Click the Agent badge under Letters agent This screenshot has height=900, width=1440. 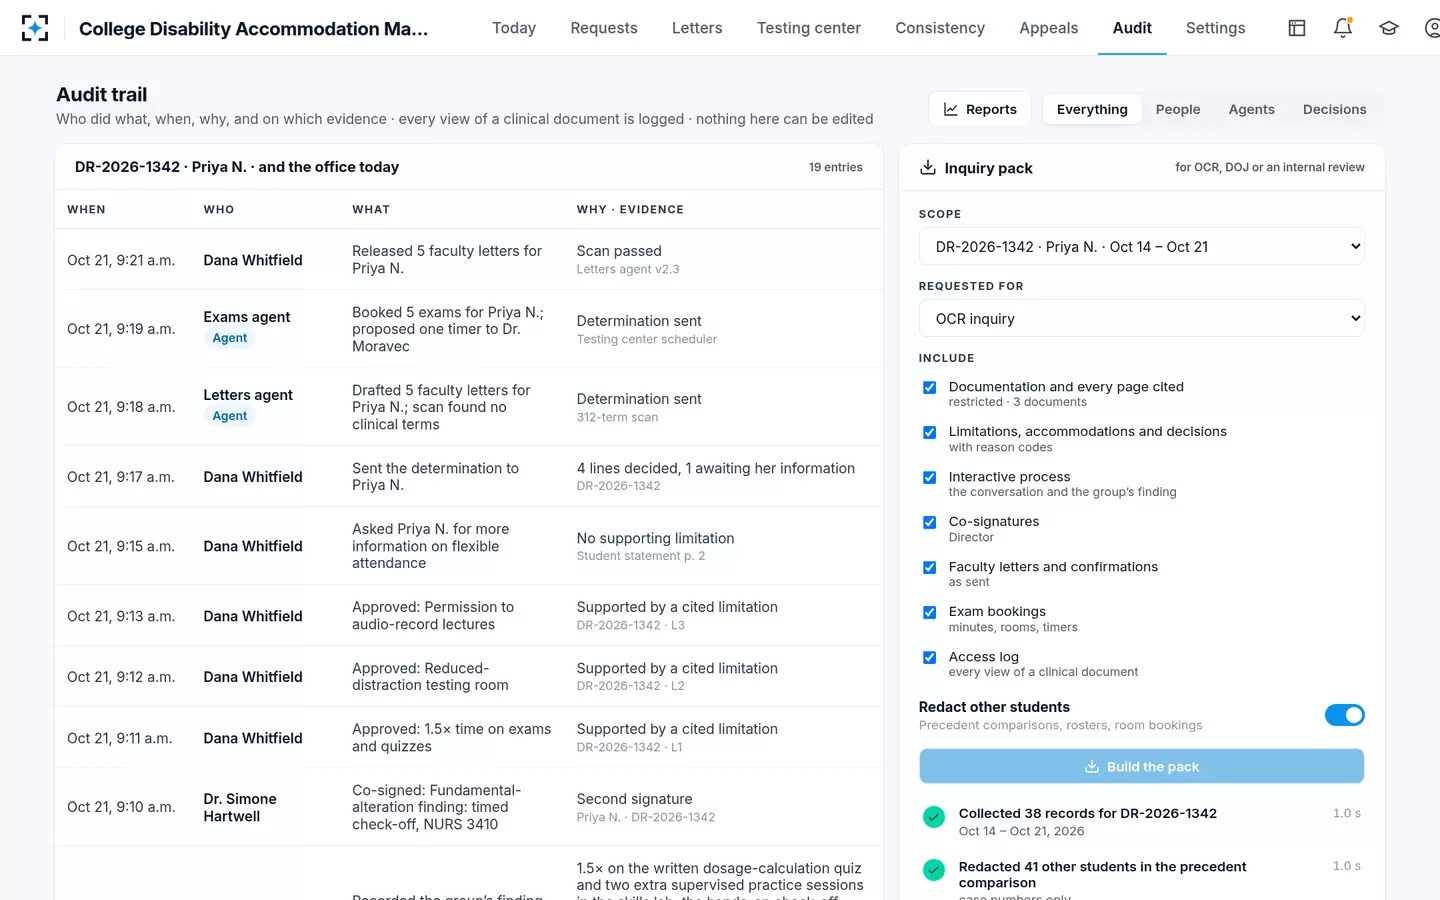(x=230, y=416)
